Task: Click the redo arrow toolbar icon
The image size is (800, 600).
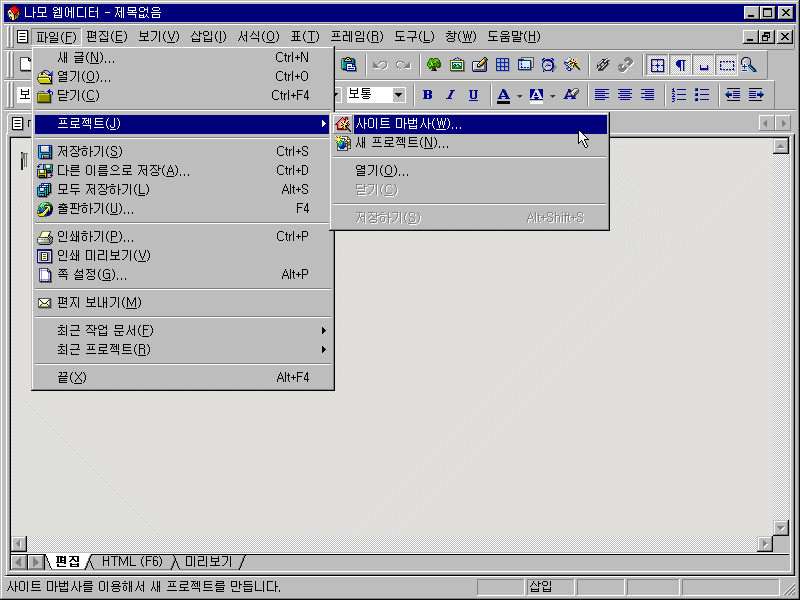Action: coord(403,65)
